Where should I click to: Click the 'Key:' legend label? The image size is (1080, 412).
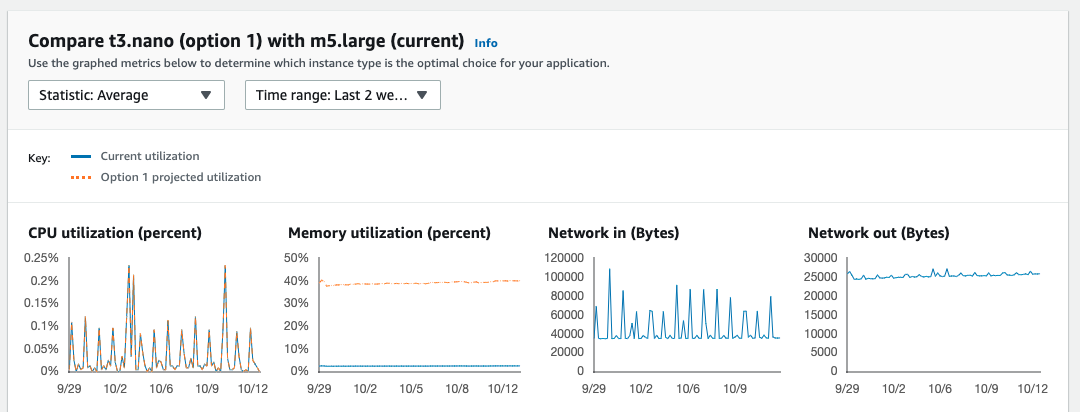point(39,158)
